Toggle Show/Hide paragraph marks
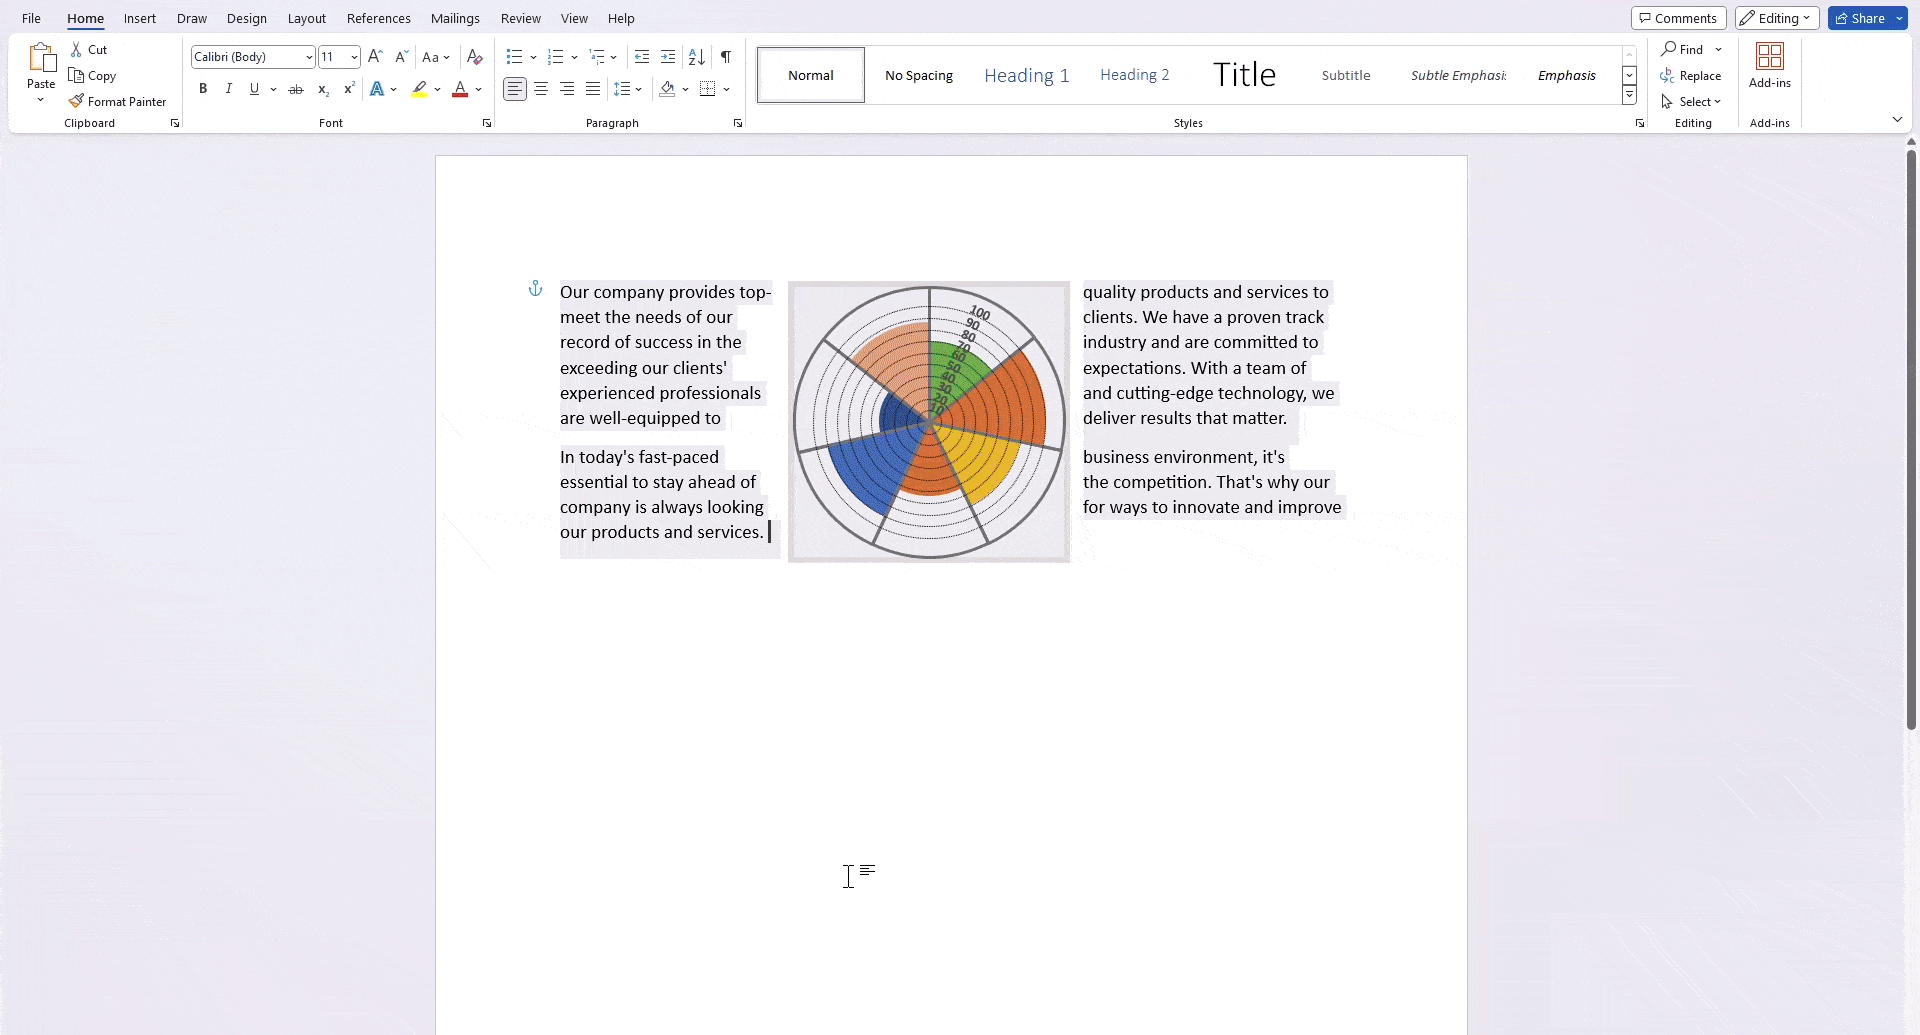The width and height of the screenshot is (1920, 1035). click(726, 57)
